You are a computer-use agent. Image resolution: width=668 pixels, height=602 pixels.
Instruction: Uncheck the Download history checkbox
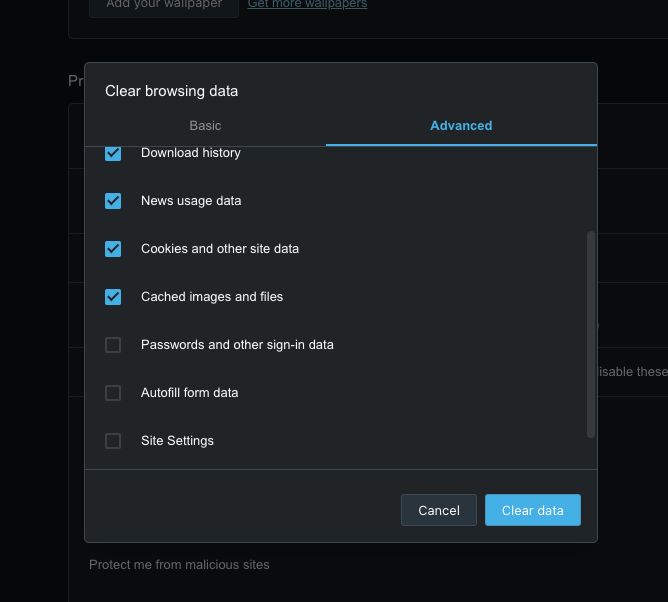(x=113, y=154)
